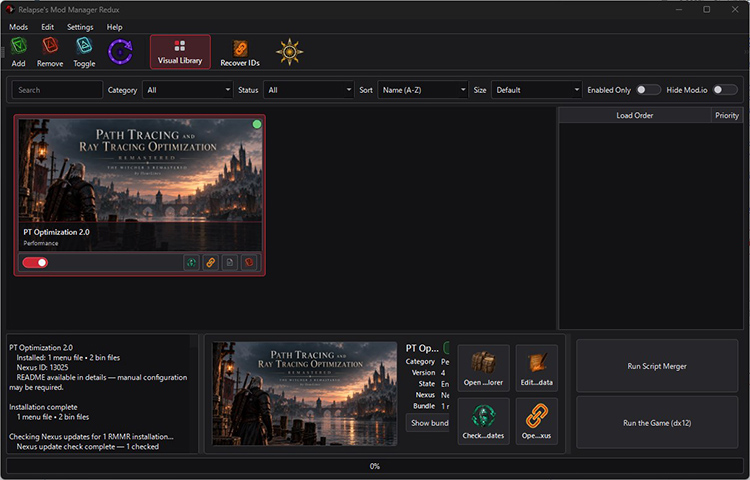Turn on the Hide Mod.io switch
Viewport: 750px width, 480px height.
coord(725,90)
